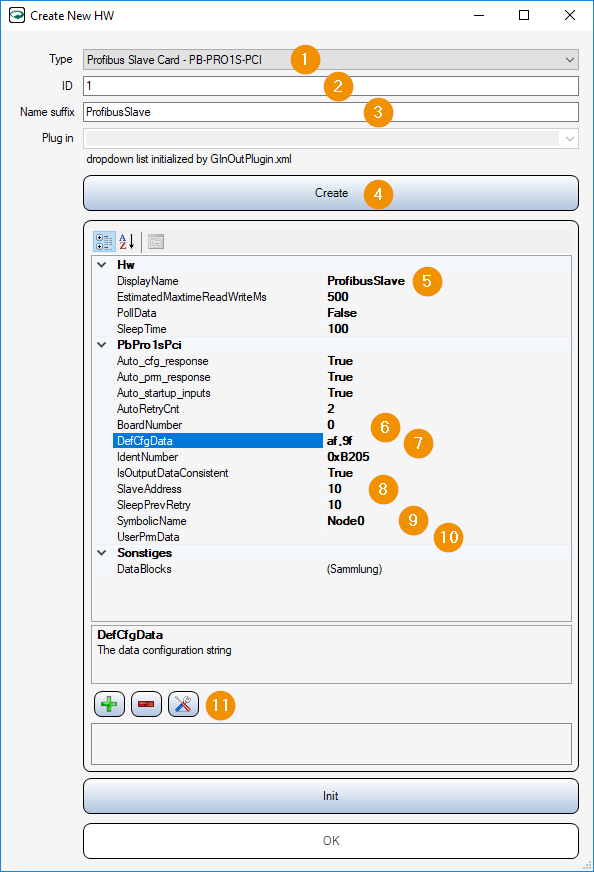Click the value 500 for EstimatedMaxtimeReadWriteMs
Image resolution: width=594 pixels, height=872 pixels.
point(338,297)
